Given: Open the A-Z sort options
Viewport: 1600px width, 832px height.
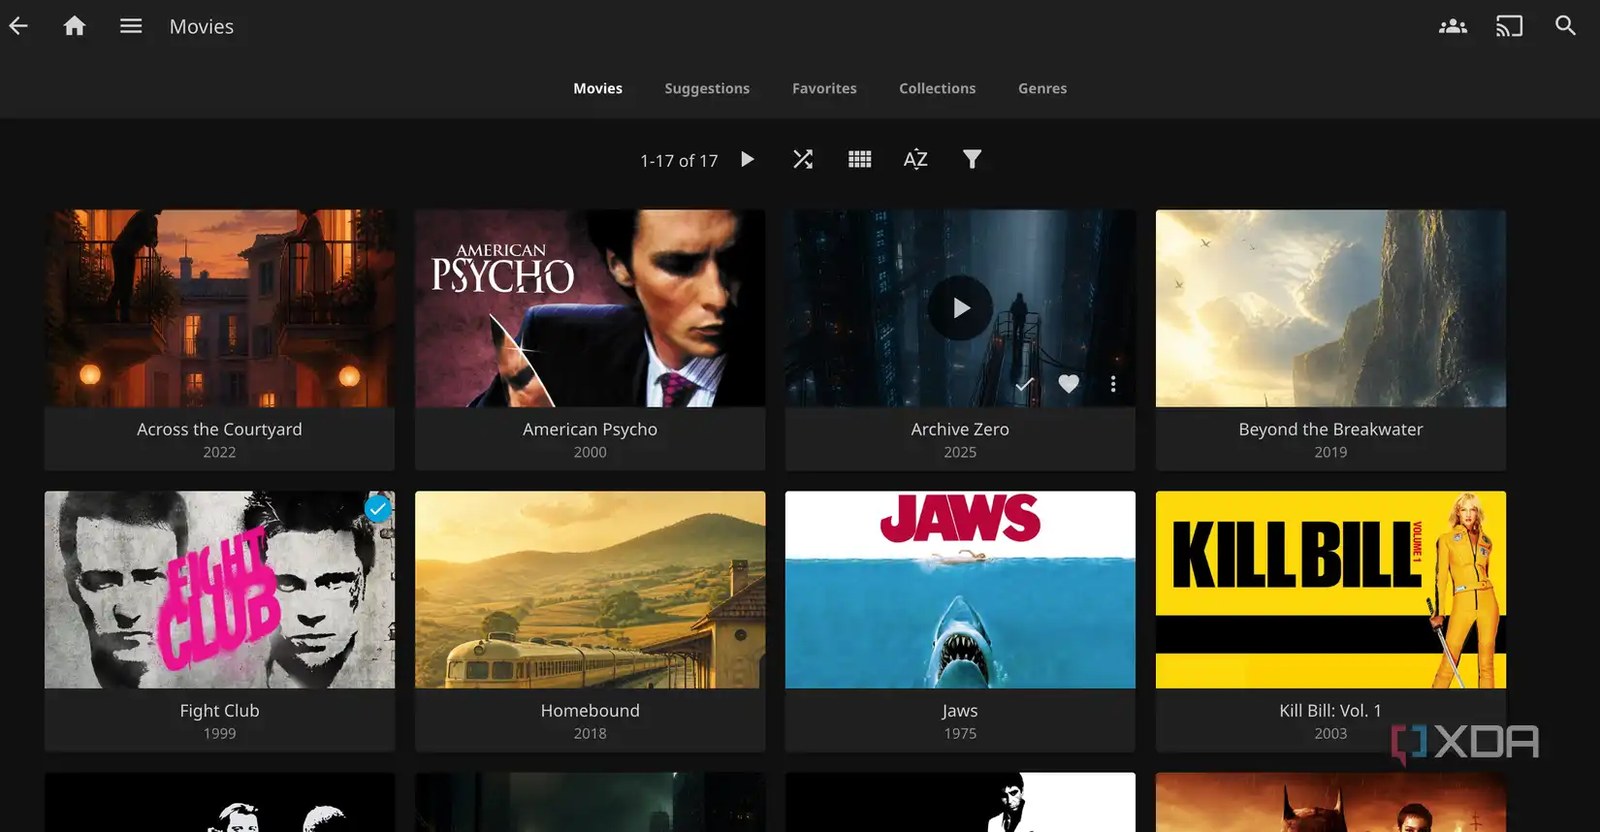Looking at the screenshot, I should point(916,159).
